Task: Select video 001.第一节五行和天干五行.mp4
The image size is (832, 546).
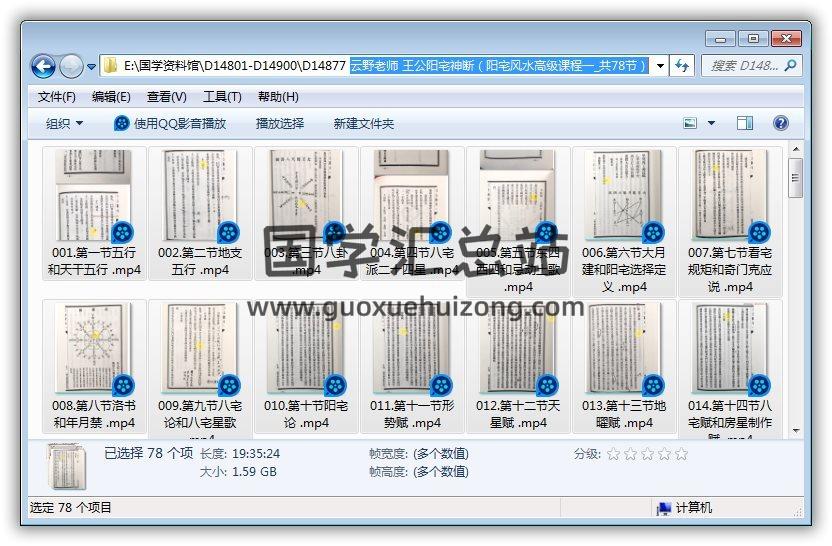Action: click(x=94, y=213)
